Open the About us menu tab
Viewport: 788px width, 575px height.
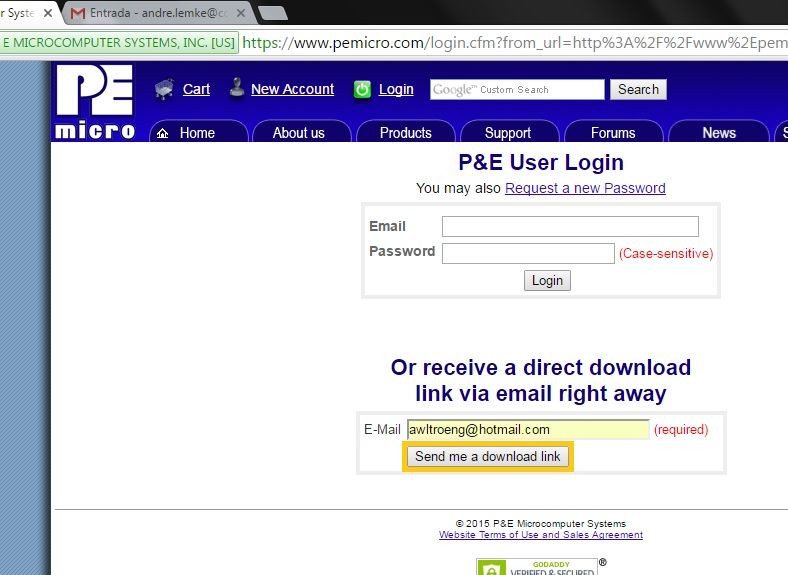pyautogui.click(x=302, y=133)
